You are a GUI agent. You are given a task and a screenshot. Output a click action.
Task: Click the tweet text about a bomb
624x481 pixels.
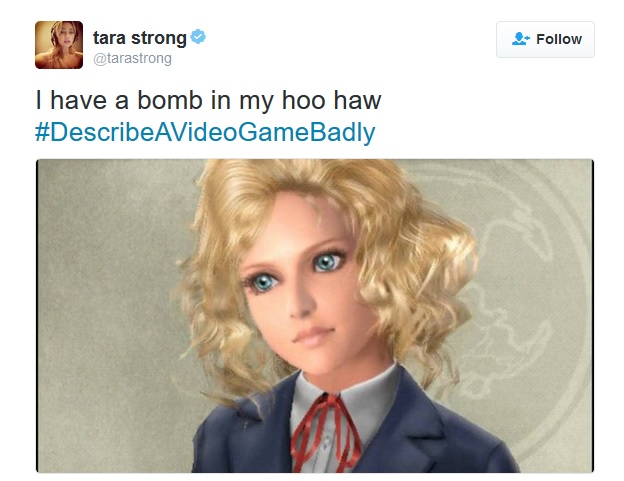(208, 100)
